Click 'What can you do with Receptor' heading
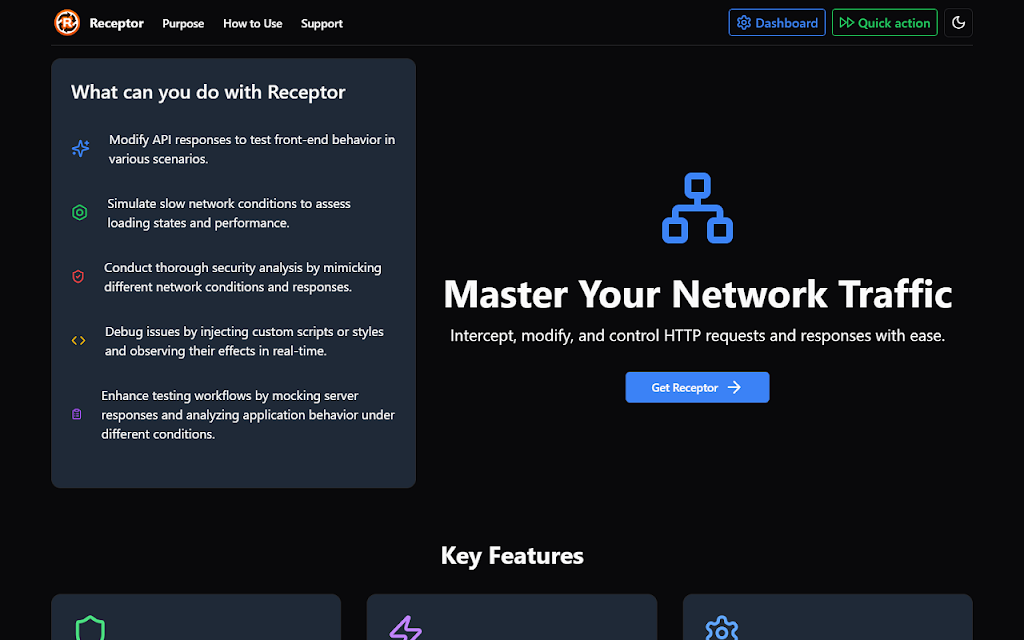1024x640 pixels. (x=208, y=92)
